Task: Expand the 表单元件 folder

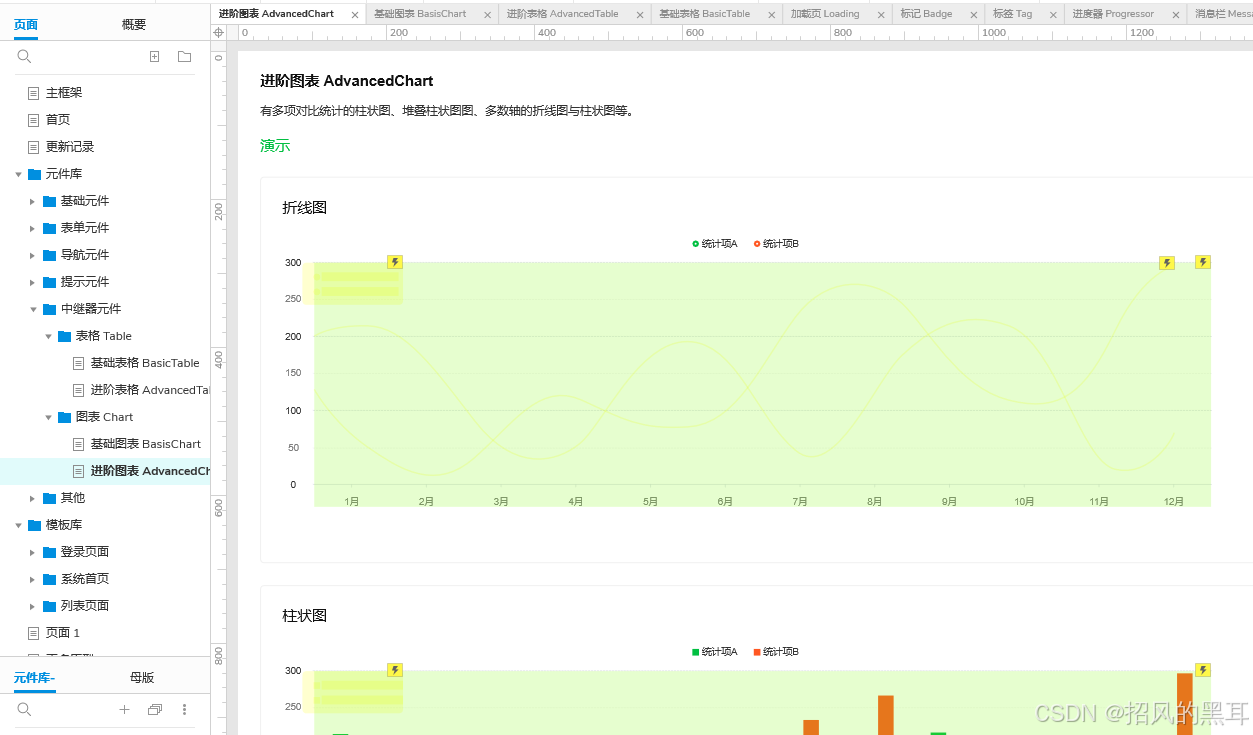Action: 33,228
